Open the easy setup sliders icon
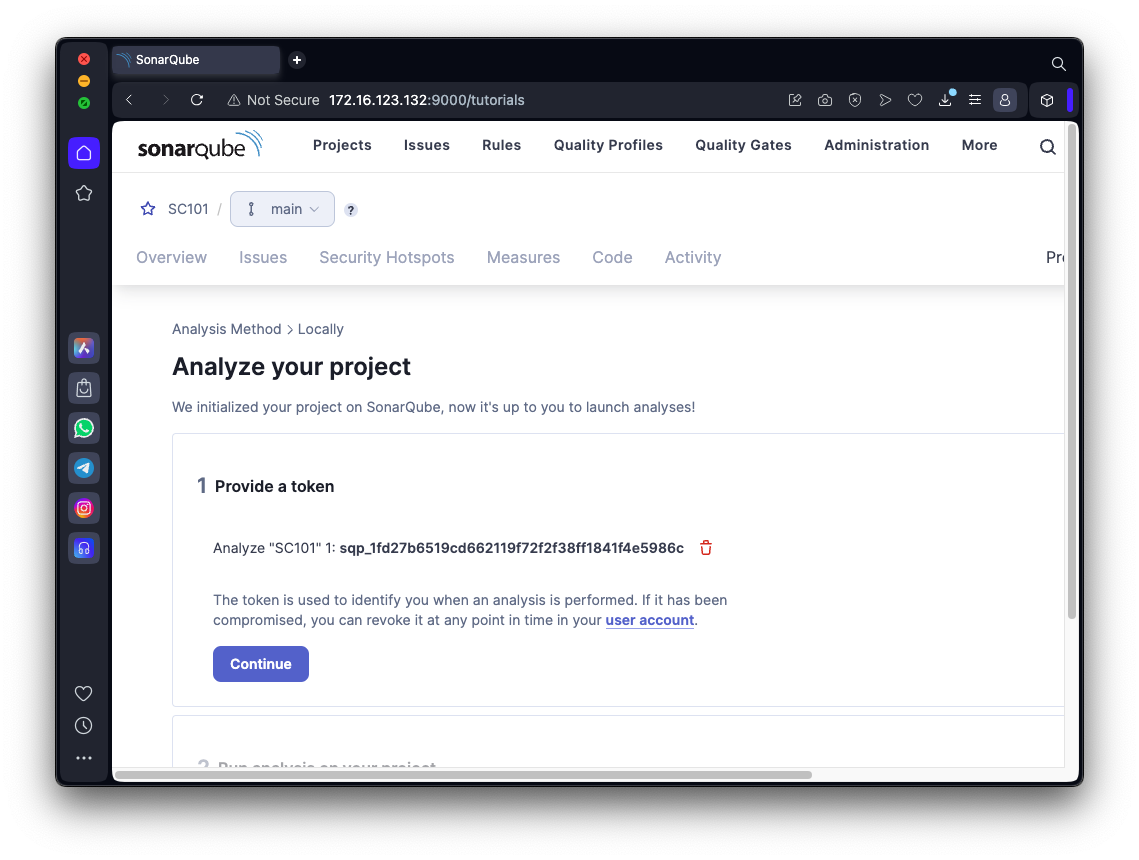 975,100
